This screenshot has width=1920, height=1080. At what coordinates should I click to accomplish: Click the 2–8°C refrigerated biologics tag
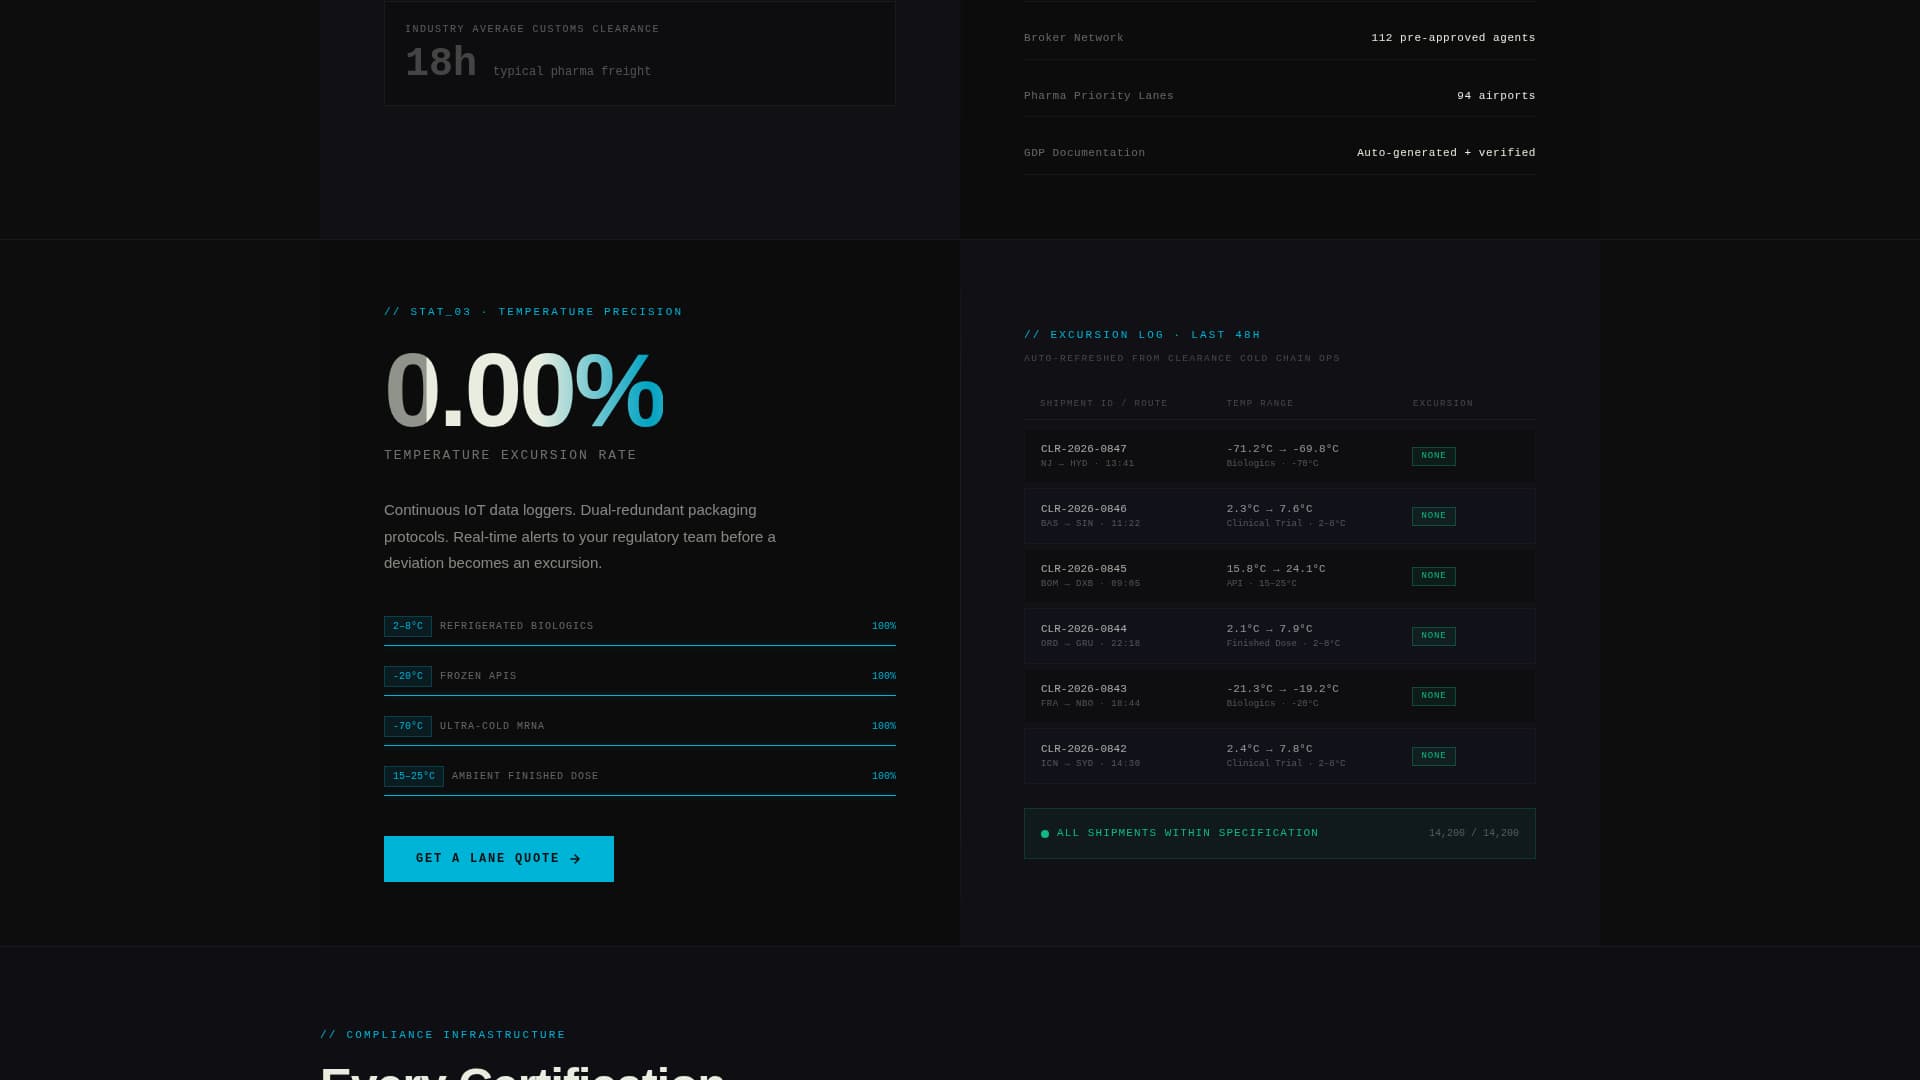[x=408, y=627]
